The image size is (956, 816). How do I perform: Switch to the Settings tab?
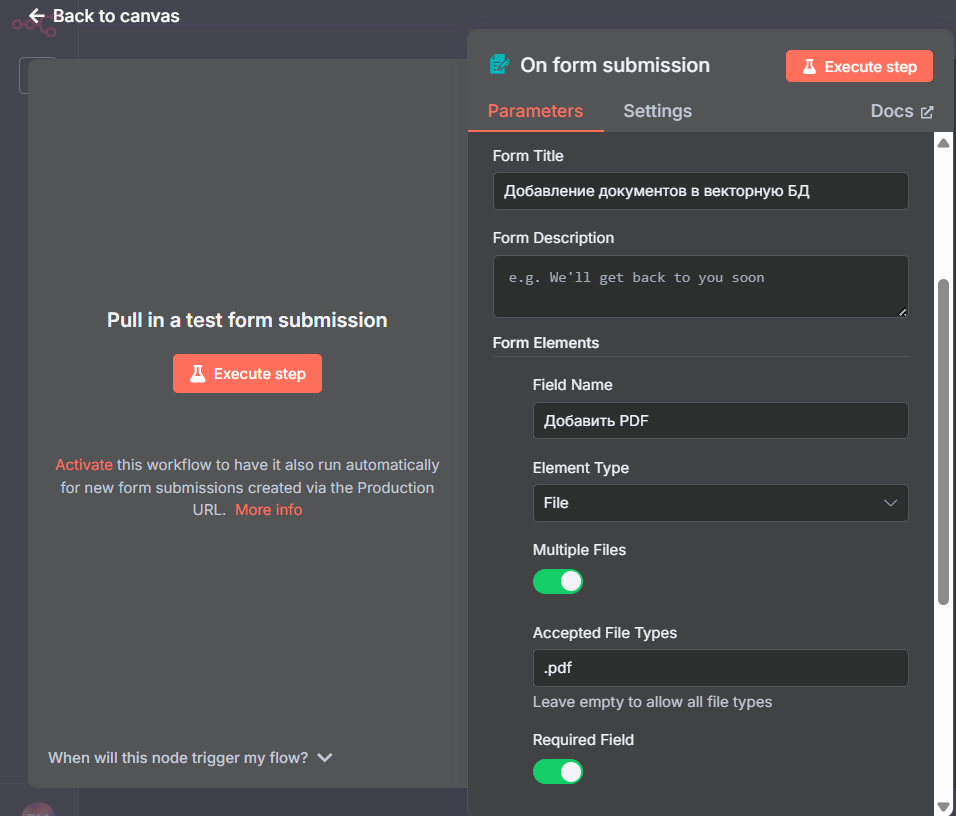tap(657, 111)
